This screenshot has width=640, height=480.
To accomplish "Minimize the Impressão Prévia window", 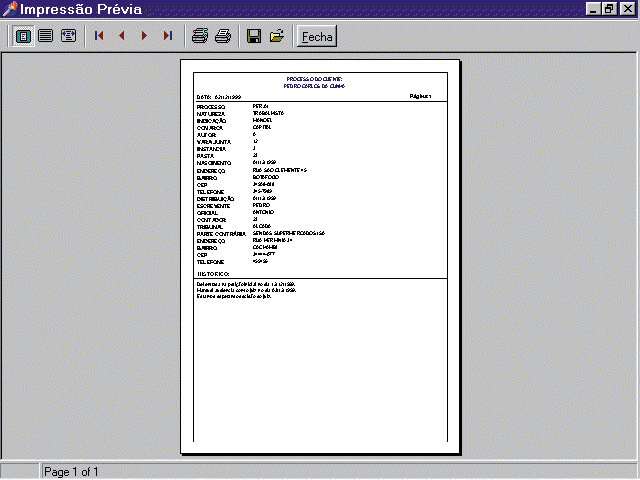I will 594,9.
